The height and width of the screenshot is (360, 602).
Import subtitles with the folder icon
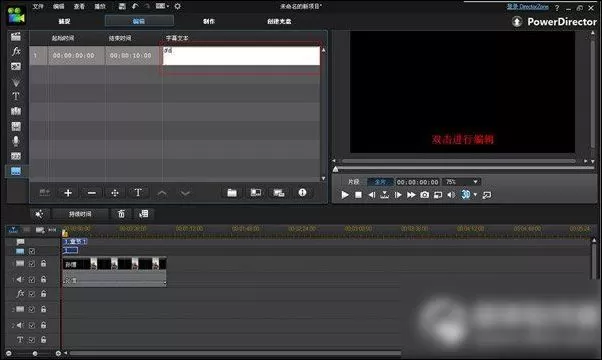coord(232,193)
